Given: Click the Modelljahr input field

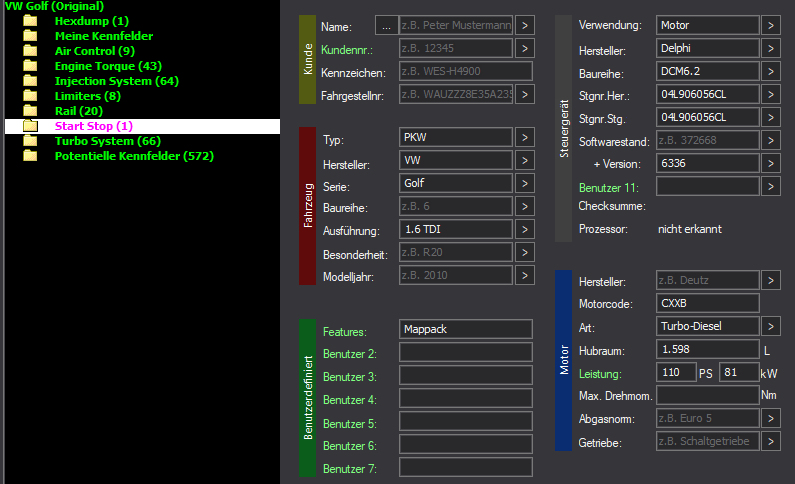Looking at the screenshot, I should click(x=456, y=276).
